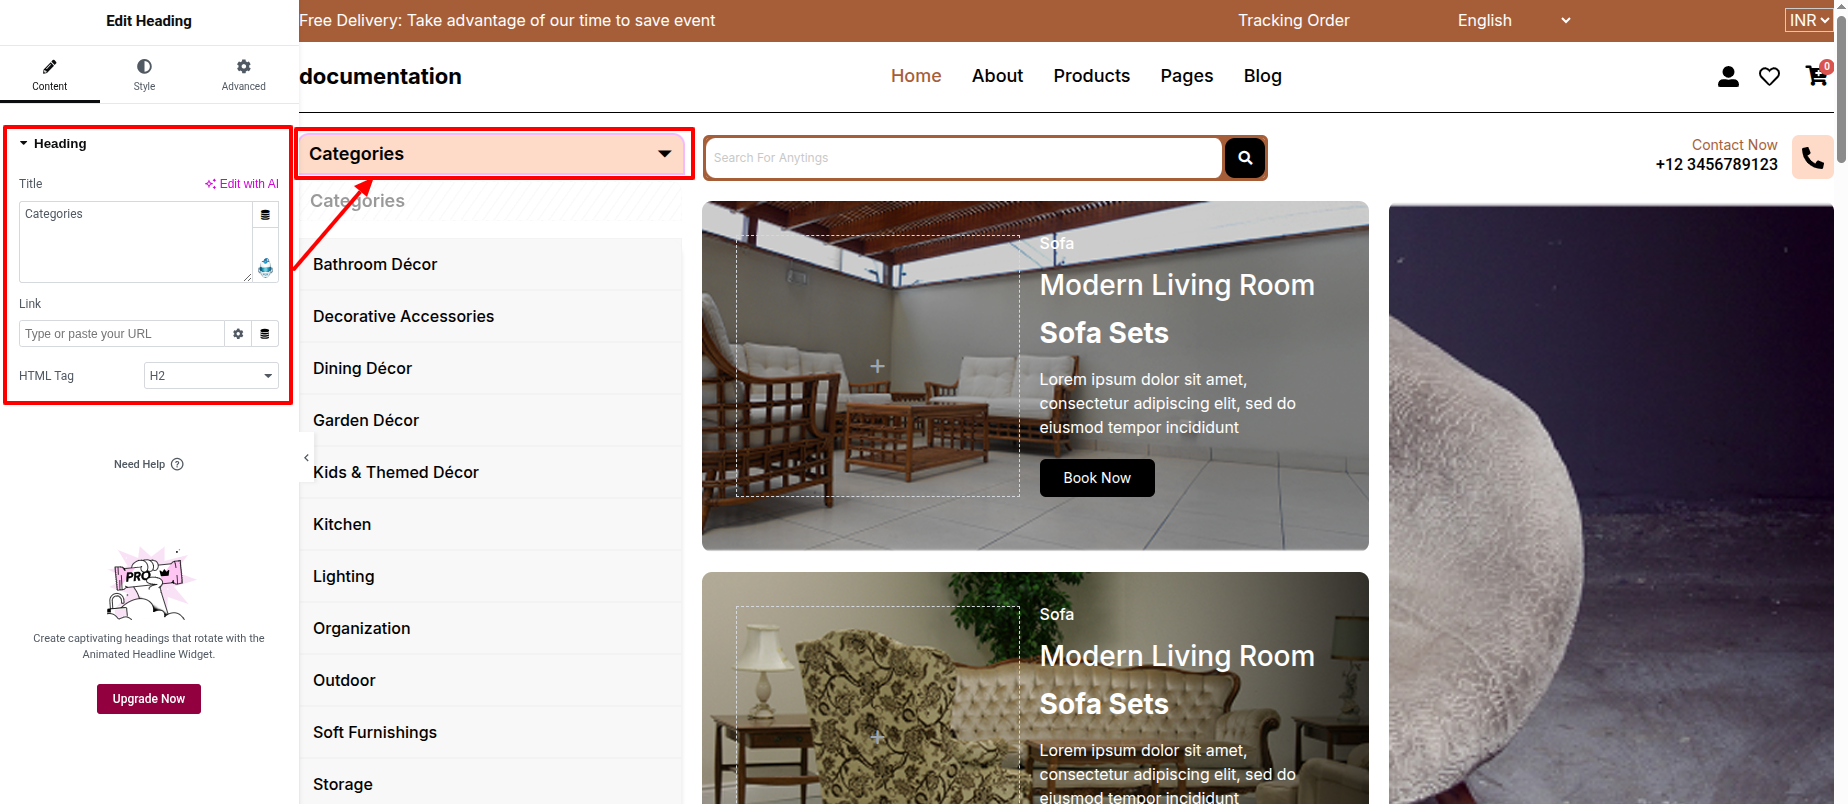The image size is (1848, 804).
Task: Collapse the Heading section
Action: coord(24,144)
